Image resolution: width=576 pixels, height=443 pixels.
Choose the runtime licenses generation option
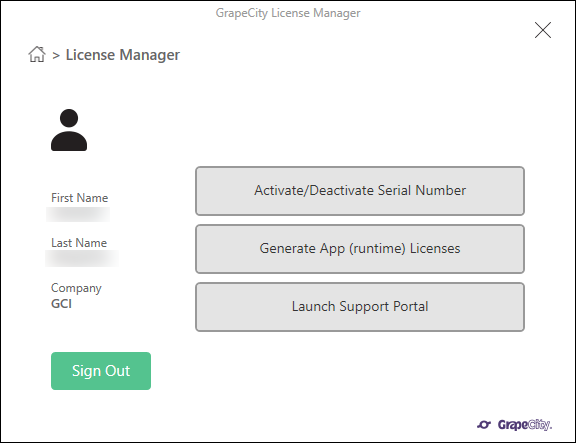[x=360, y=249]
